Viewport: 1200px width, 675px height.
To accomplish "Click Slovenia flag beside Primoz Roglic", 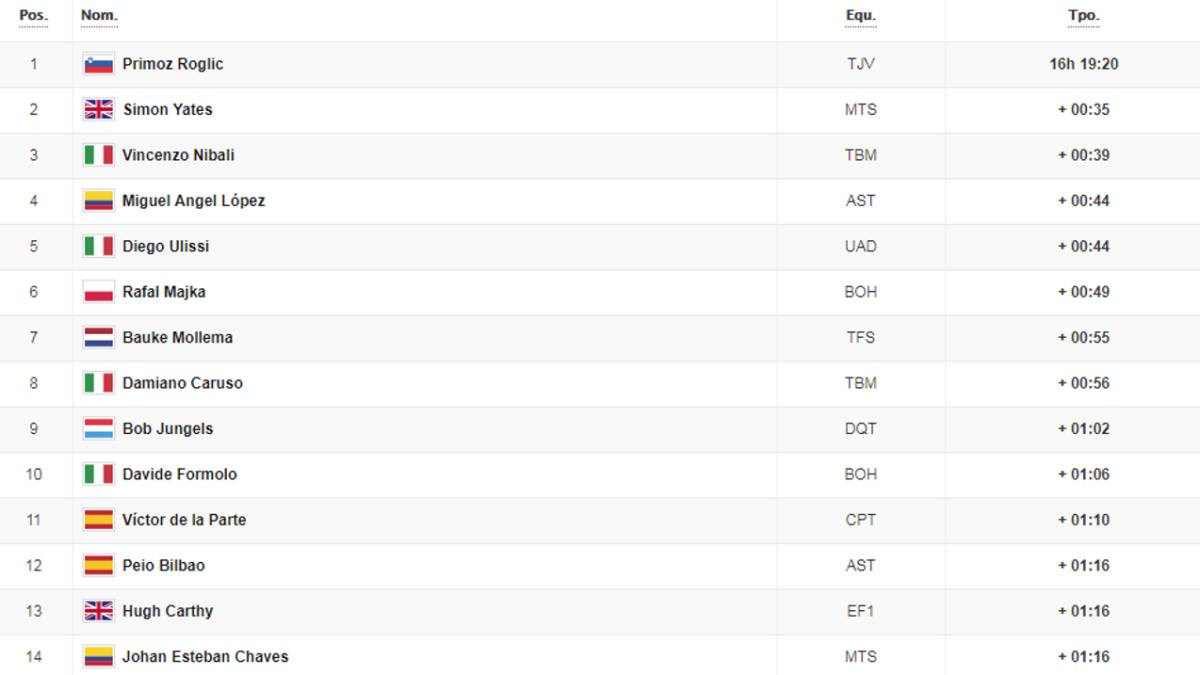I will (98, 64).
